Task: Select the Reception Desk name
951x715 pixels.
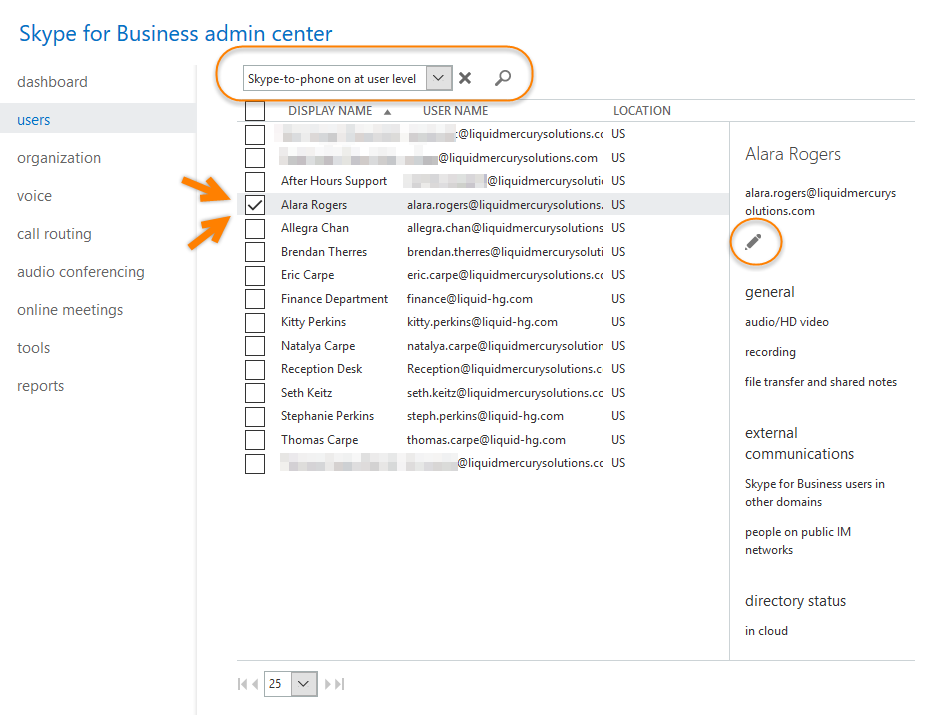Action: [321, 369]
